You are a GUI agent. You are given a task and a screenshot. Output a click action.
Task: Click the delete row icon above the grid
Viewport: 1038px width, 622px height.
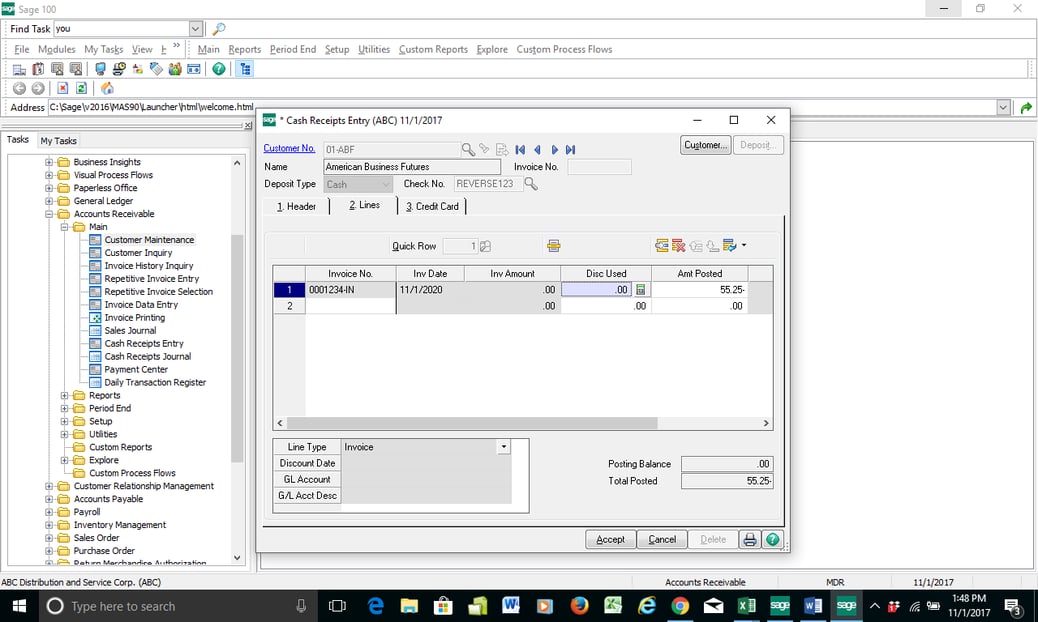point(678,245)
